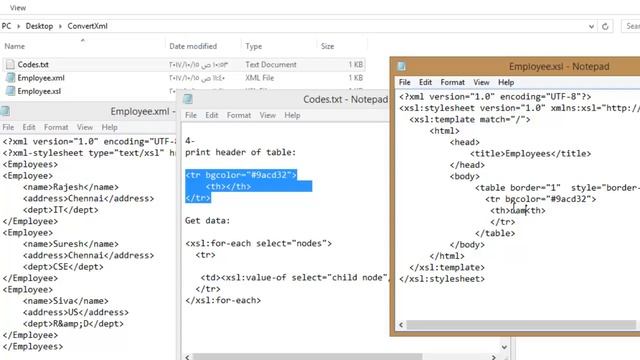Screen dimensions: 640x360
Task: Open View menu in Employee.xsl Notepad
Action: click(481, 82)
